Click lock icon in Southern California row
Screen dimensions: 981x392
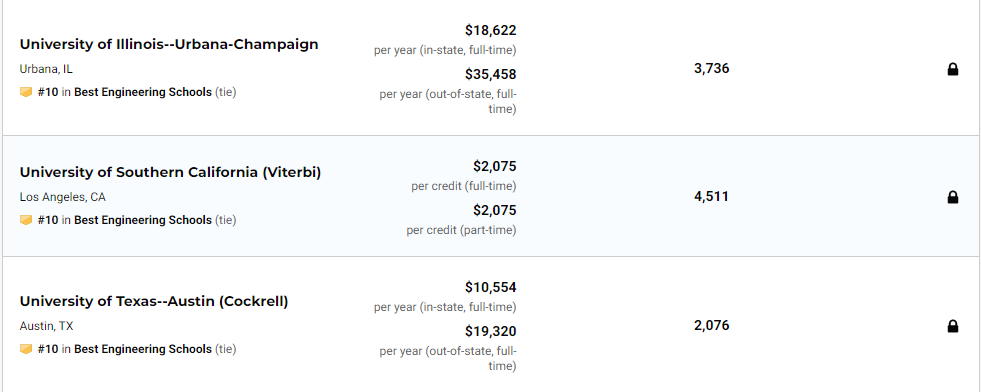(x=952, y=198)
